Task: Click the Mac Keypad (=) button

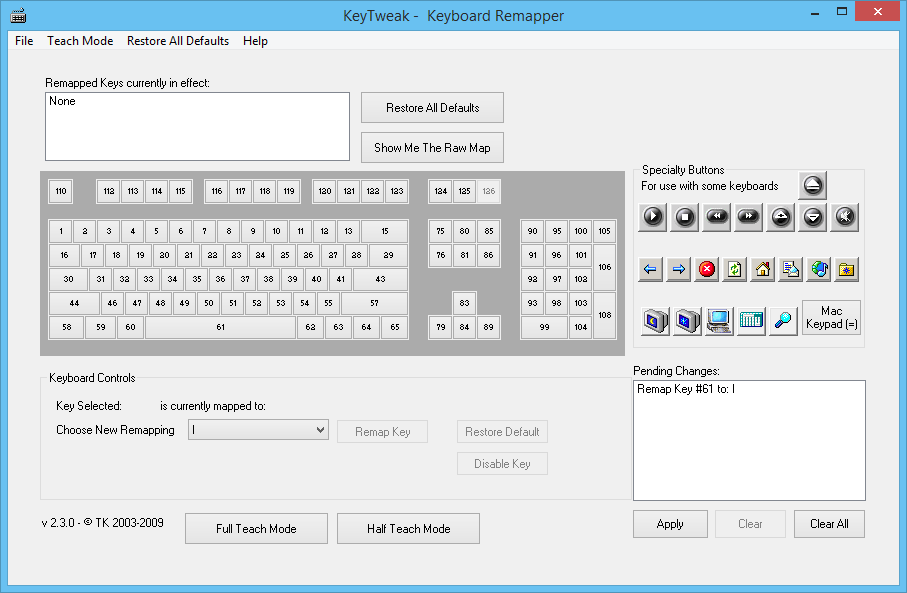Action: coord(831,318)
